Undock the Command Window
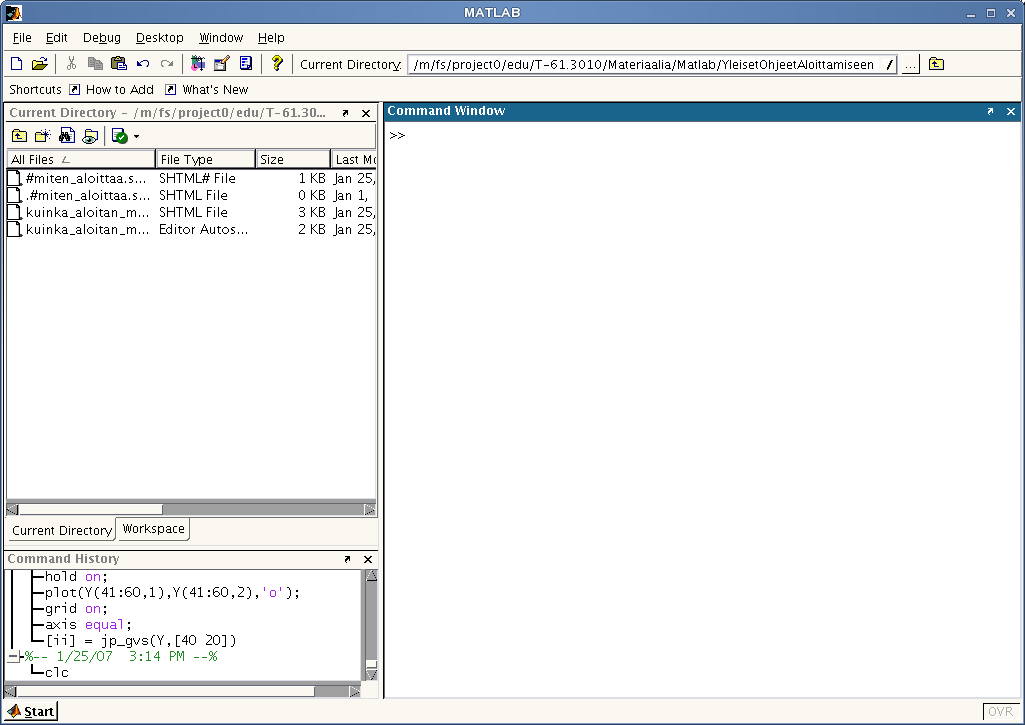1025x725 pixels. point(990,112)
